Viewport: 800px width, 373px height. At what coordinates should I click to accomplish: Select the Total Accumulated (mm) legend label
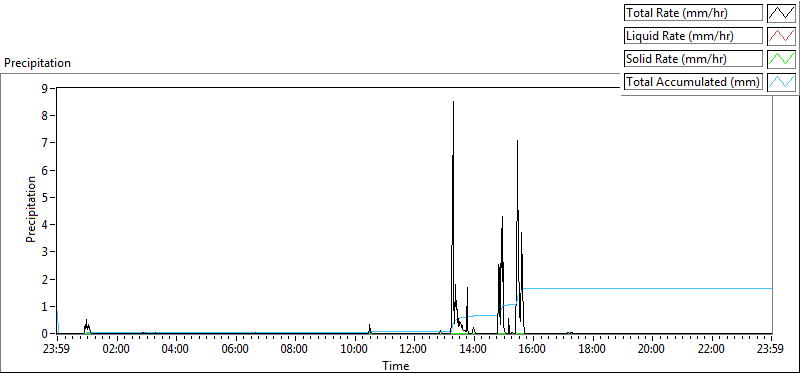pos(693,82)
